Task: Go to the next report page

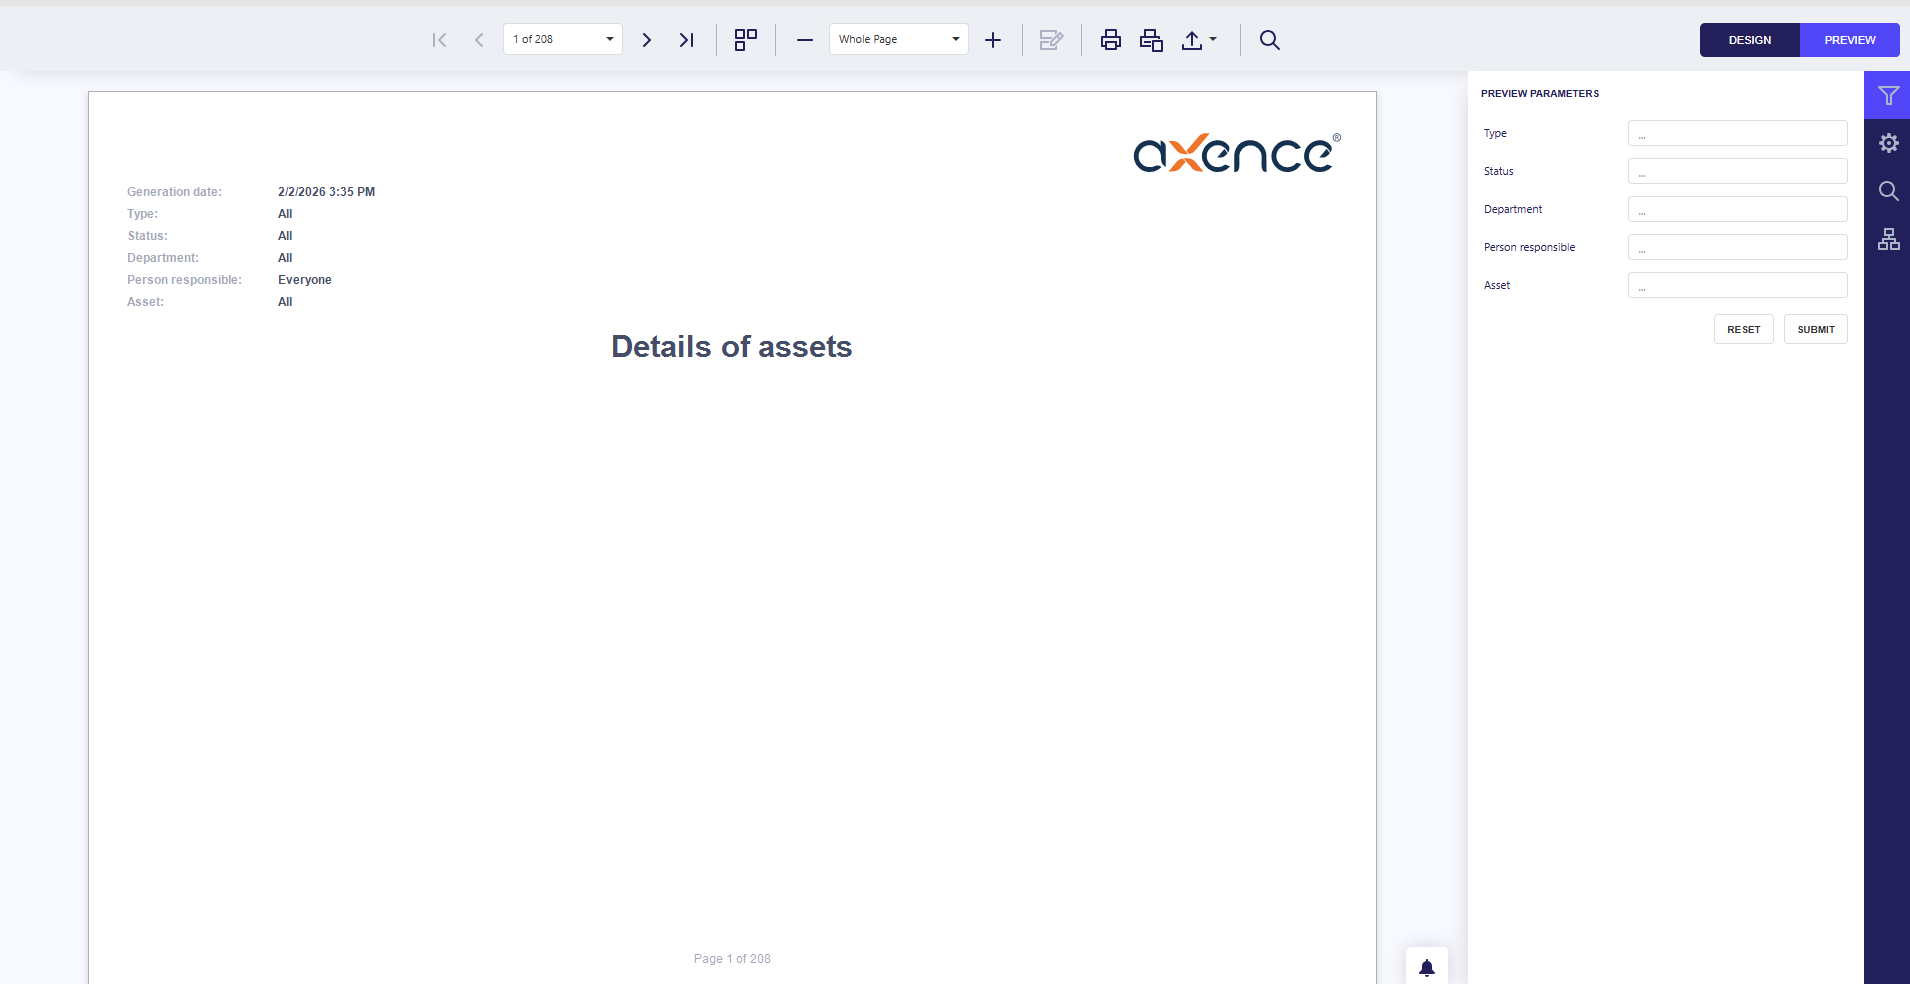Action: [647, 40]
